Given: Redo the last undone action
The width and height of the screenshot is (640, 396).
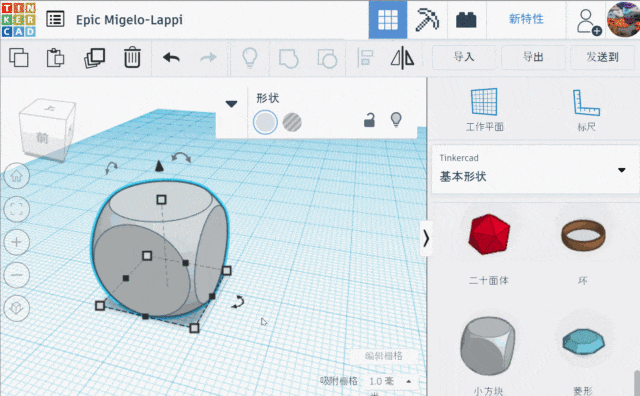Looking at the screenshot, I should coord(208,58).
